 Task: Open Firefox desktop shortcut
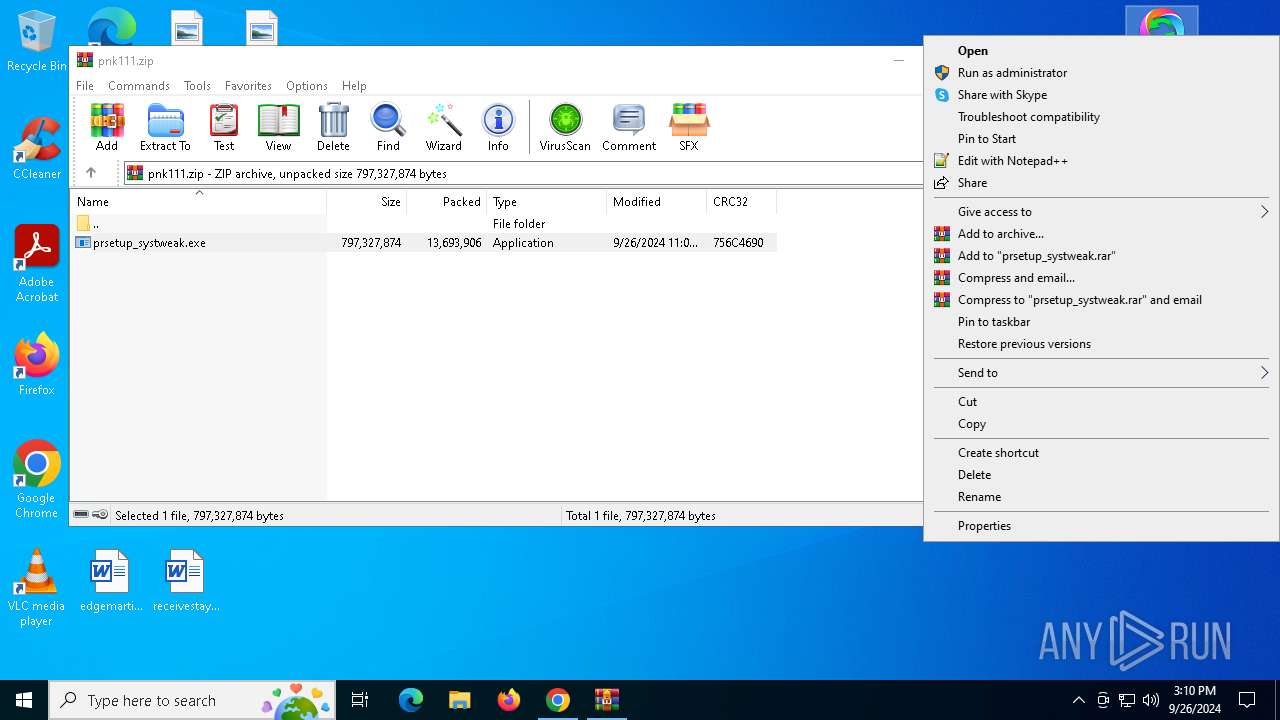tap(37, 364)
